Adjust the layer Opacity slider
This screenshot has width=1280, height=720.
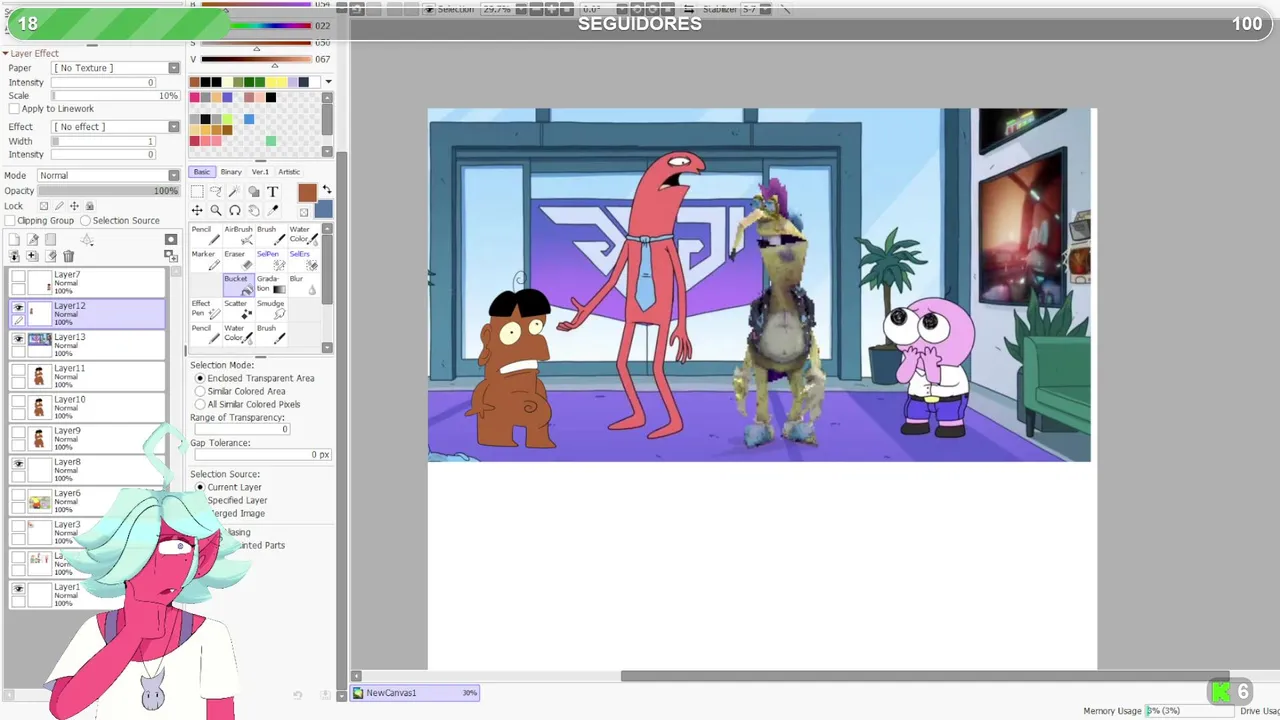pos(109,191)
